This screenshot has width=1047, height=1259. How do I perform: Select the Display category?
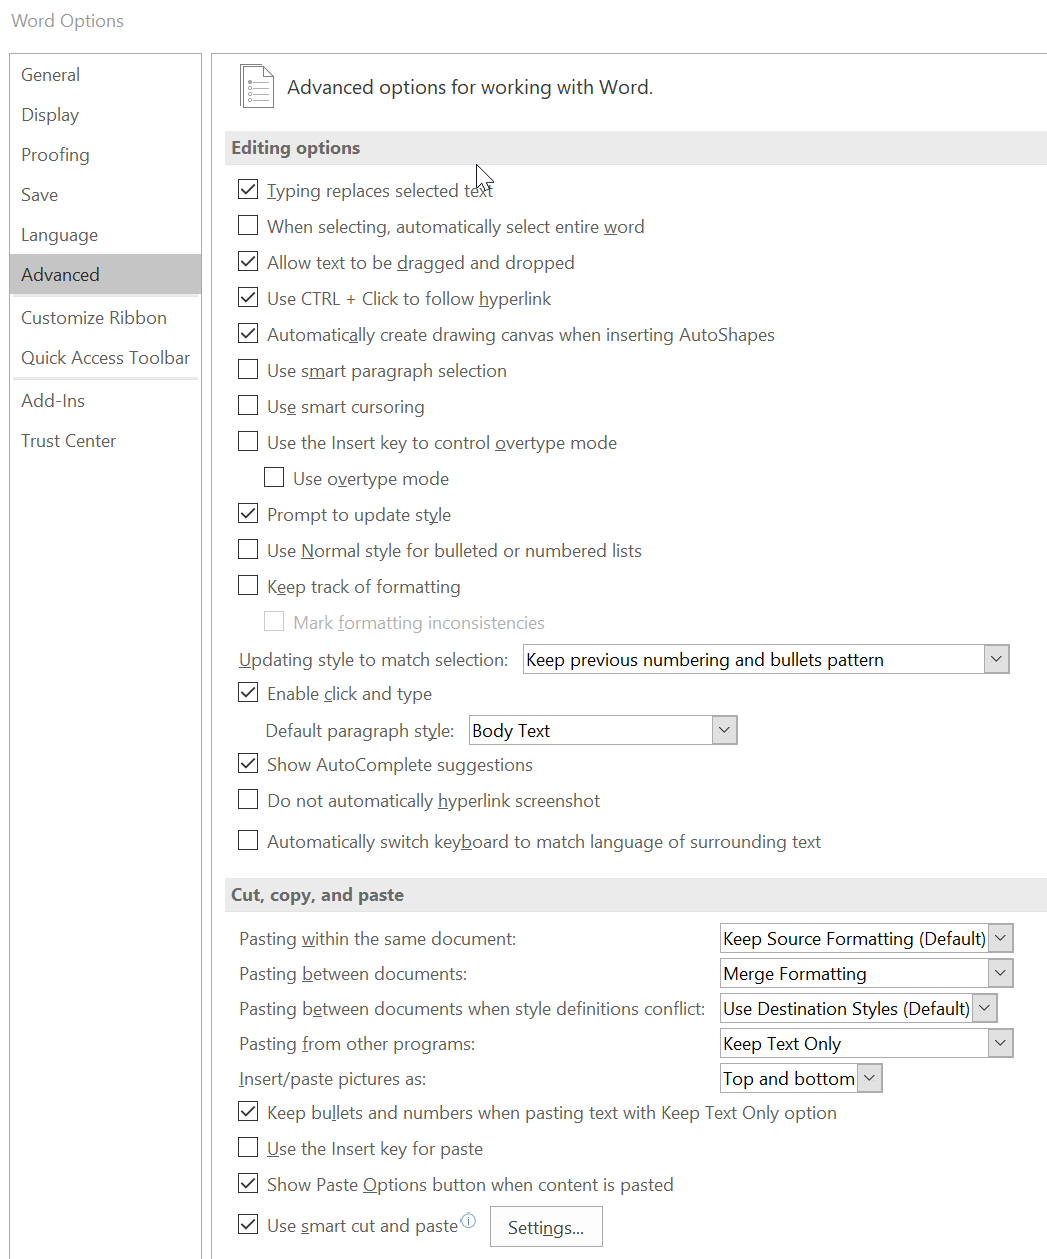pos(50,115)
